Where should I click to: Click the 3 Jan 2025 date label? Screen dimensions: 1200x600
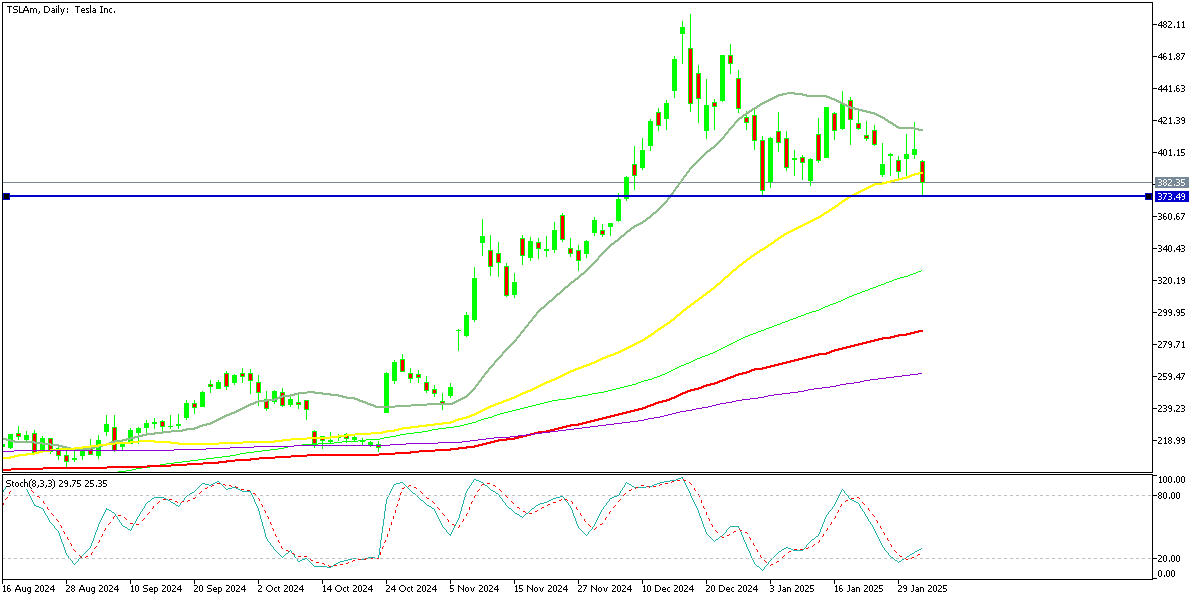click(793, 589)
